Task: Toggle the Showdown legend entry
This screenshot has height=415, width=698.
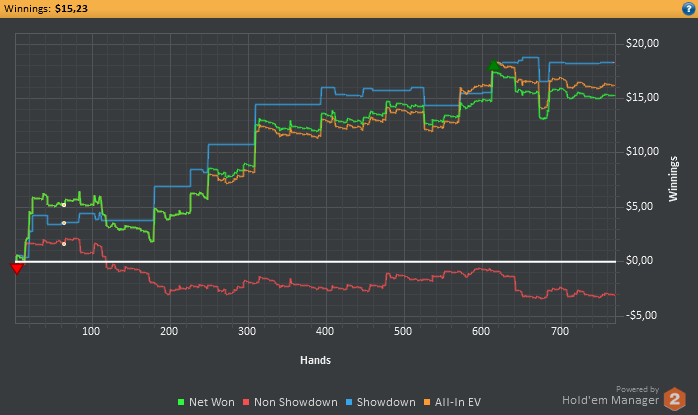Action: pos(381,402)
